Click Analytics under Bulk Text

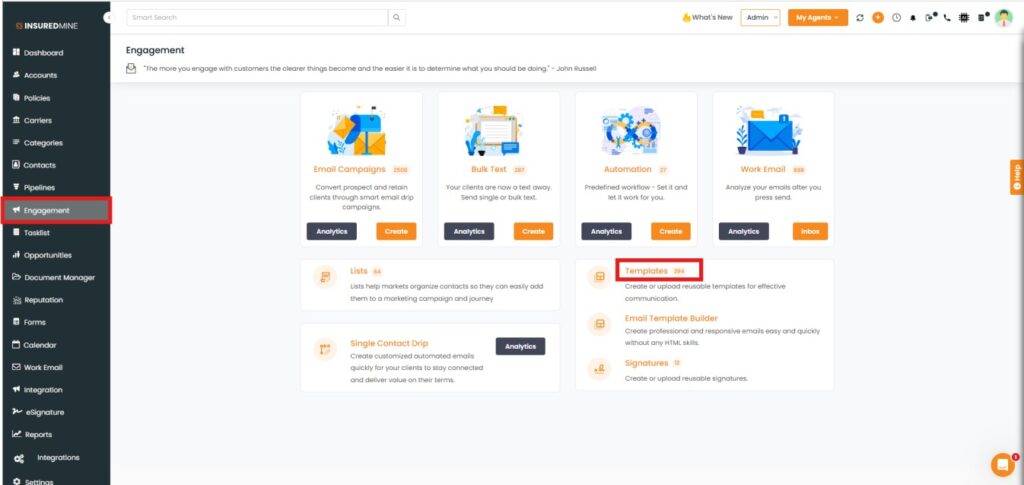(469, 231)
